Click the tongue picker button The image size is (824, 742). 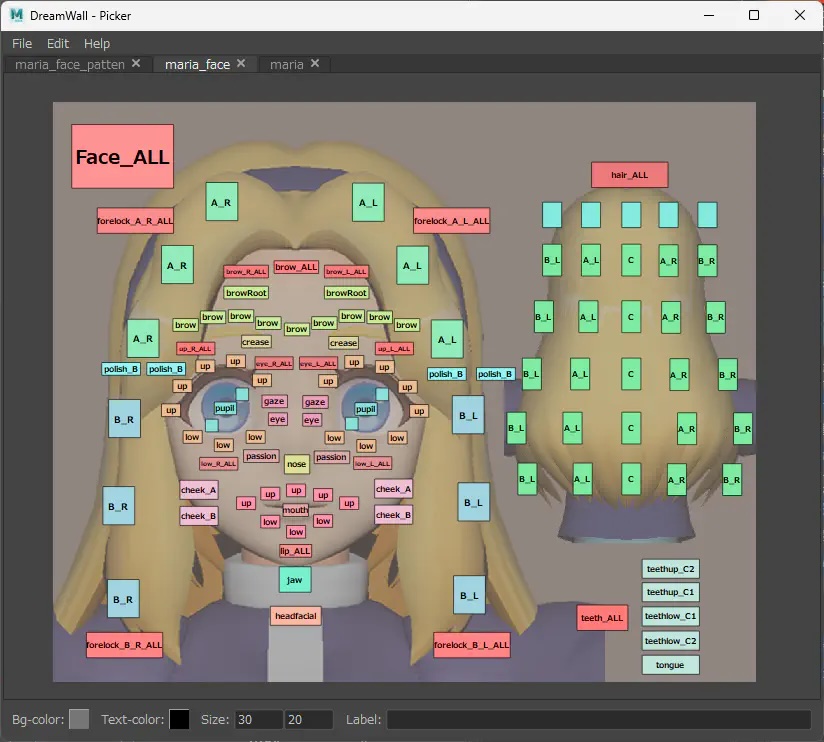670,665
